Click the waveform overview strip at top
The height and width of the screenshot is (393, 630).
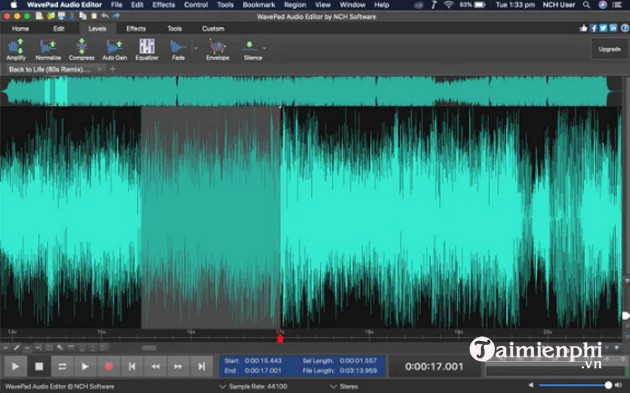click(x=311, y=91)
